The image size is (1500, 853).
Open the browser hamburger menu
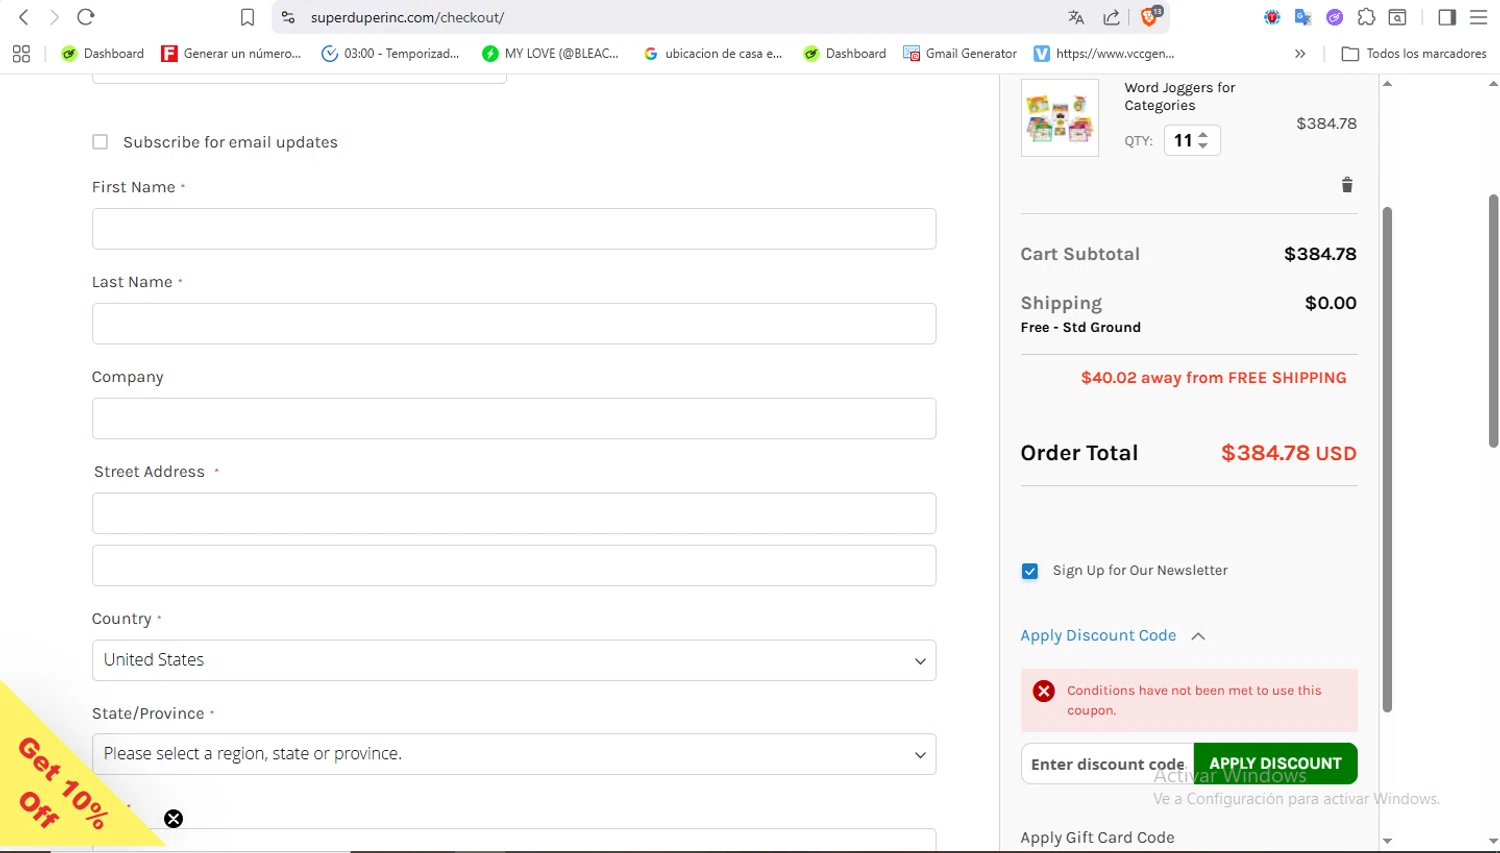[x=1478, y=17]
